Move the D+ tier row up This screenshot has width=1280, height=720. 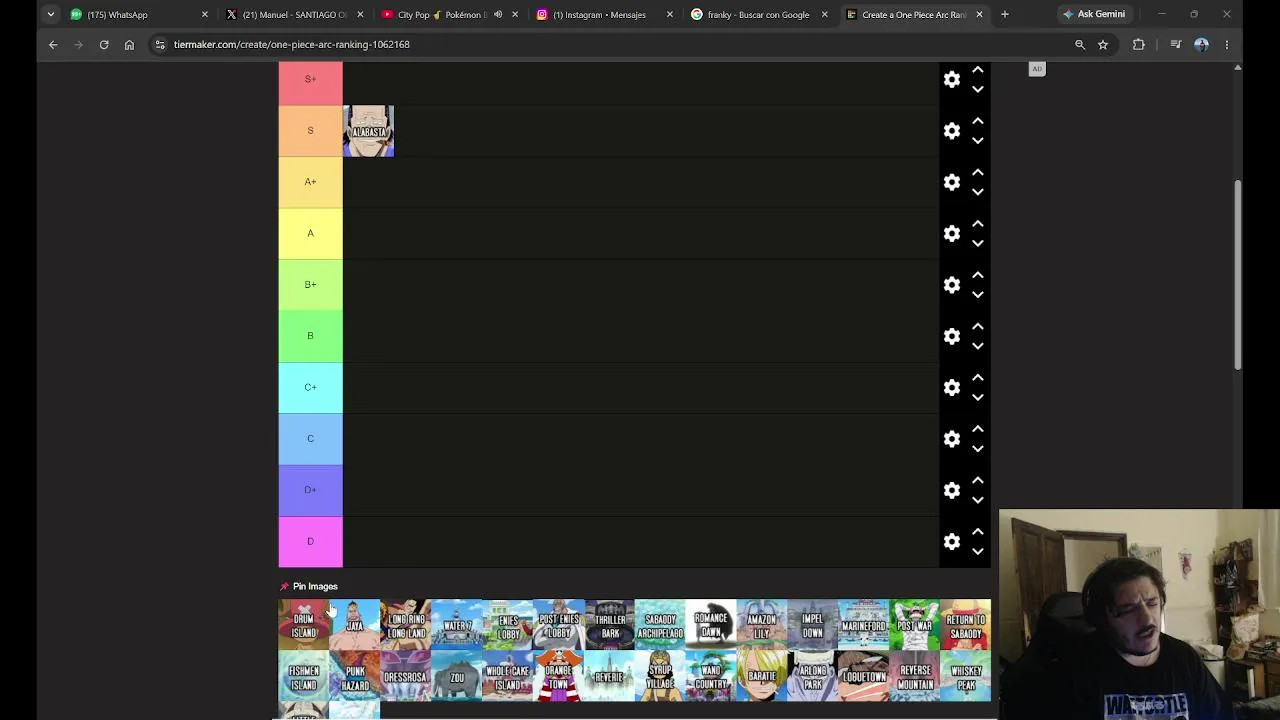coord(978,480)
